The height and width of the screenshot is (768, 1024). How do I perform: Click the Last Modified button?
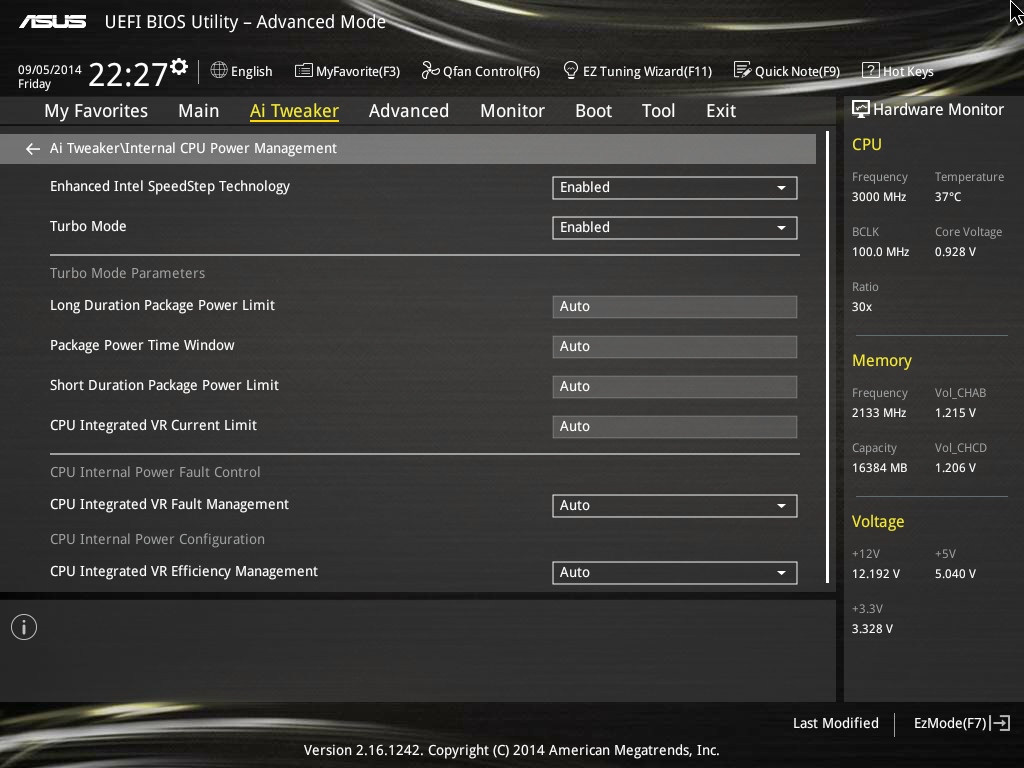tap(835, 723)
